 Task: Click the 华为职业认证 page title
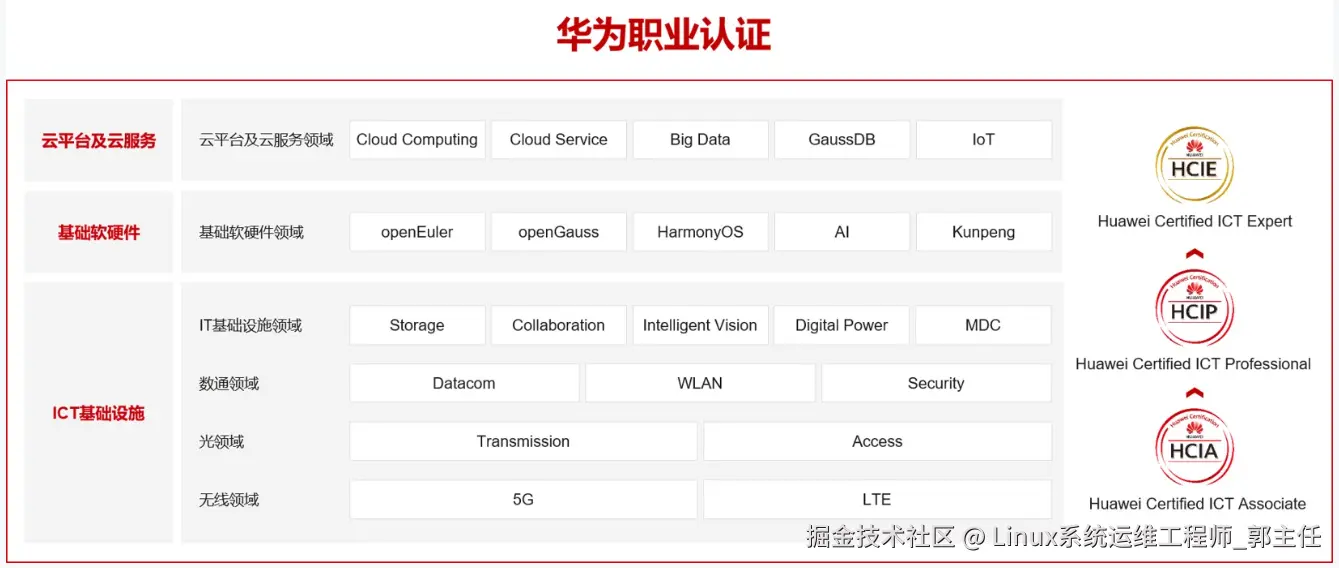point(664,35)
